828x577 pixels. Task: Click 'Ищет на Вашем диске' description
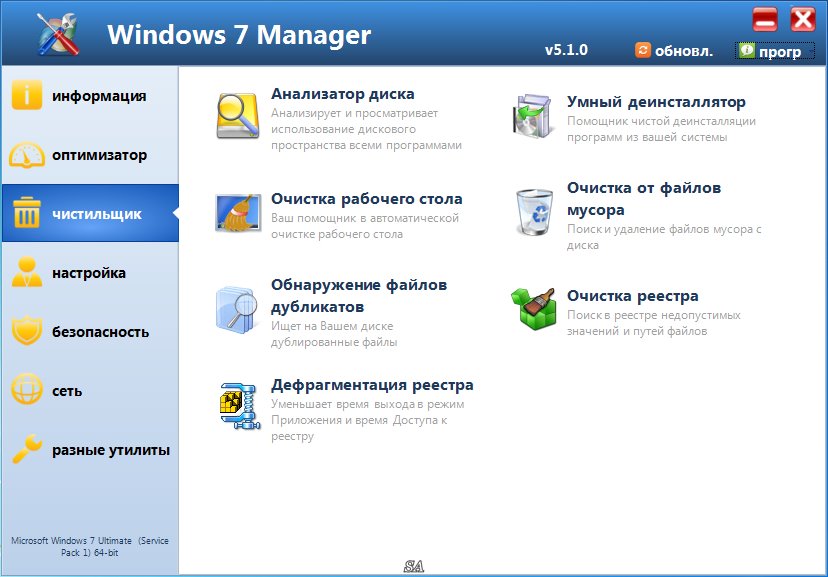334,334
